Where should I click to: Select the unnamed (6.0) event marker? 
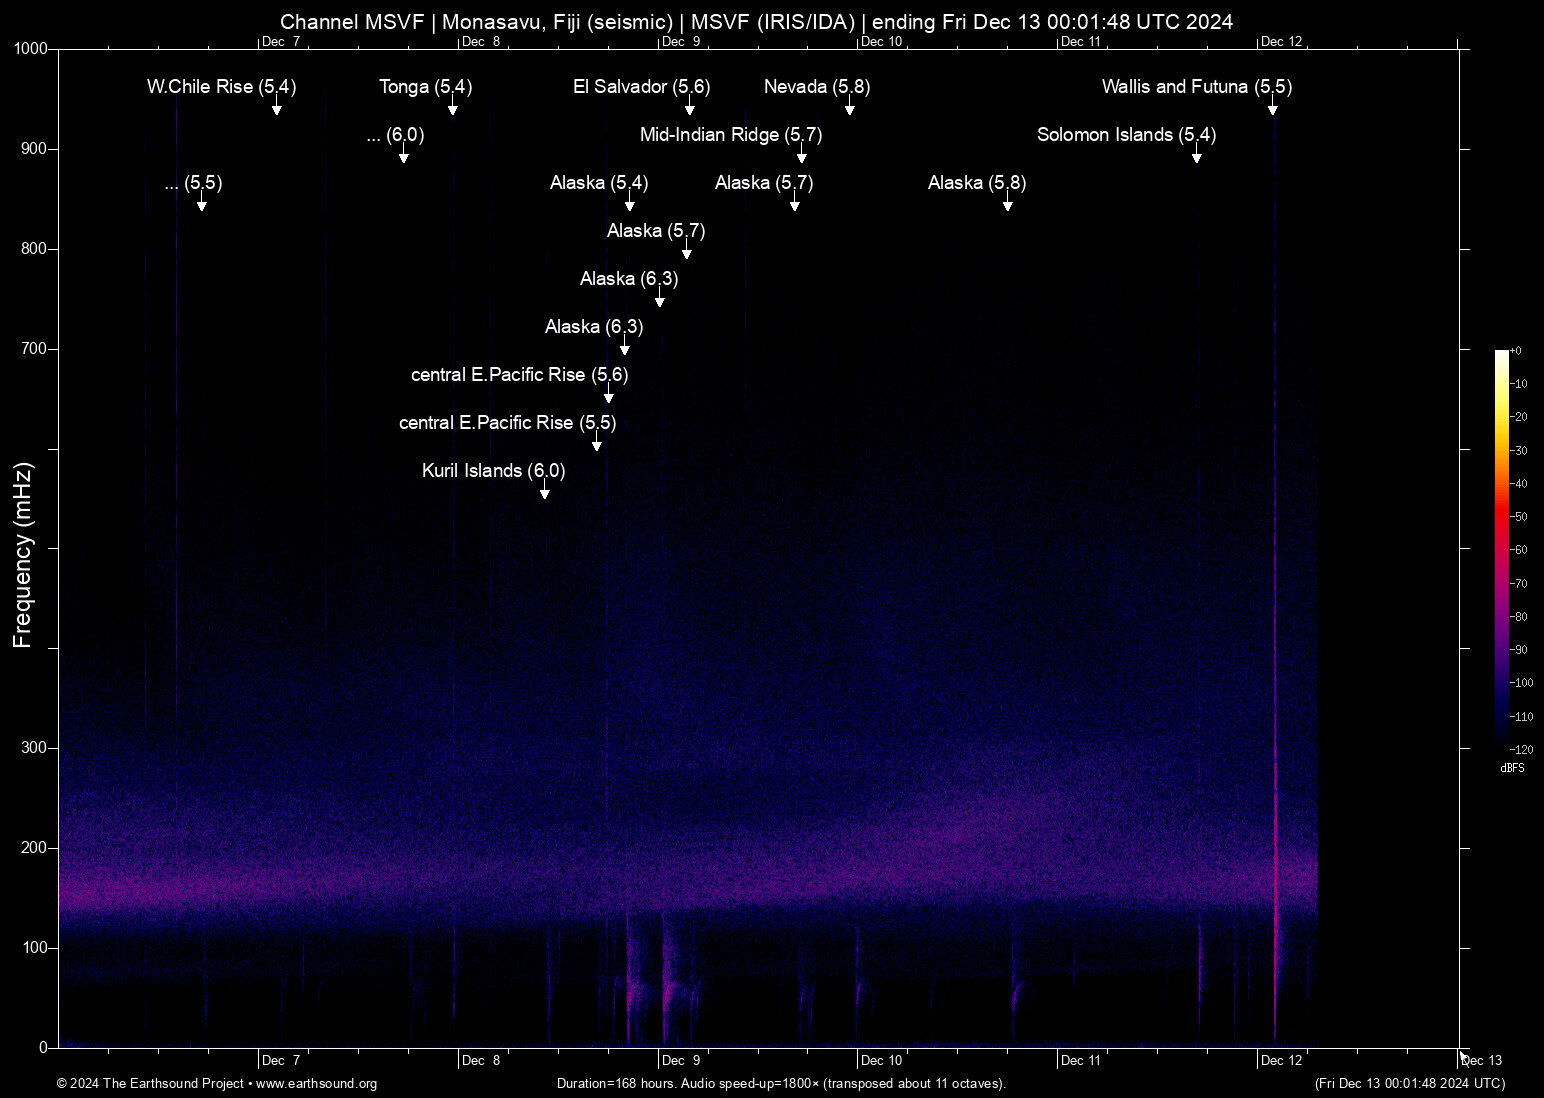click(396, 135)
